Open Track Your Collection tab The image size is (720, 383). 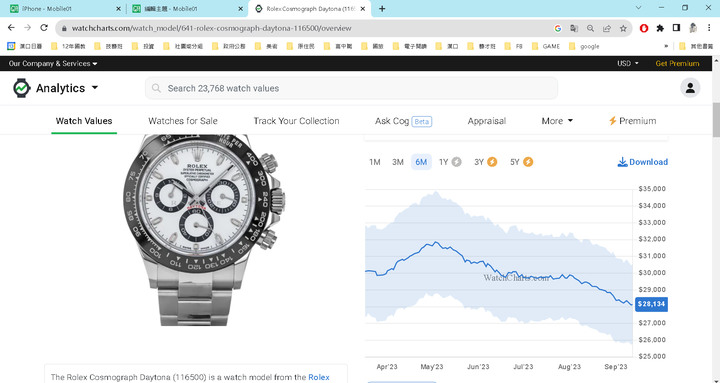pyautogui.click(x=296, y=121)
